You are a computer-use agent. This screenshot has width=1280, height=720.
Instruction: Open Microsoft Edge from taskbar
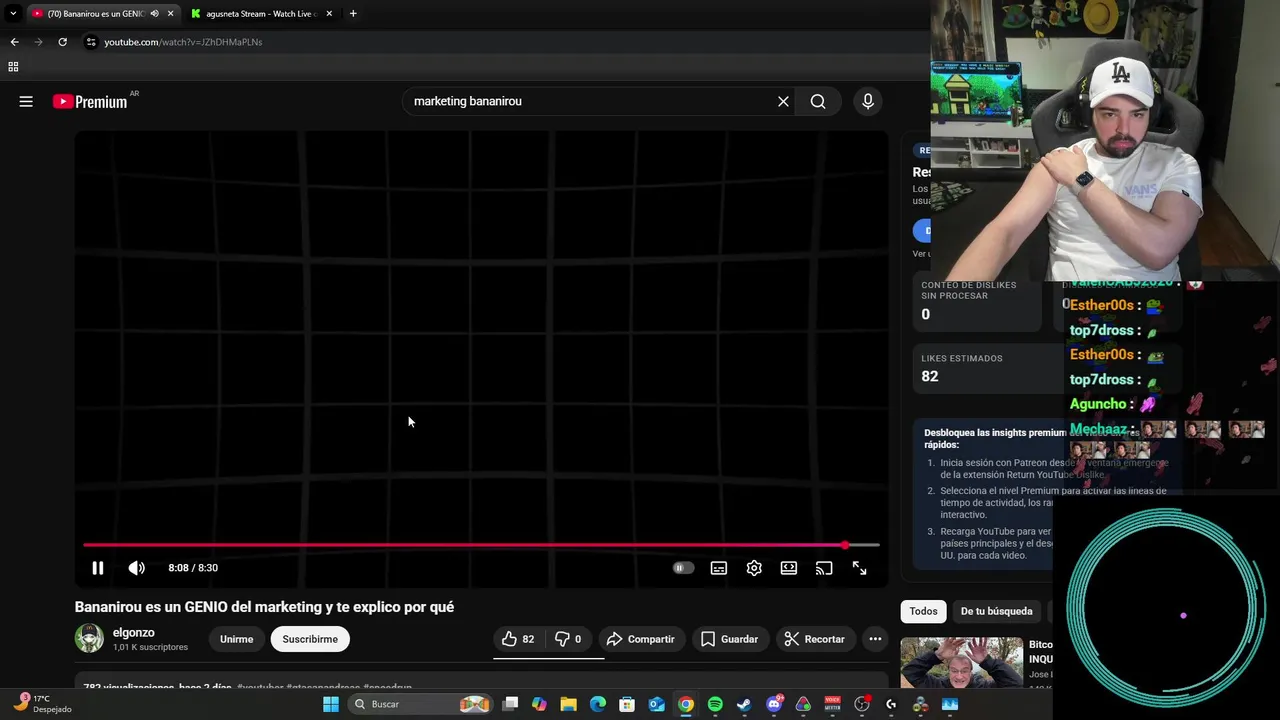tap(598, 704)
